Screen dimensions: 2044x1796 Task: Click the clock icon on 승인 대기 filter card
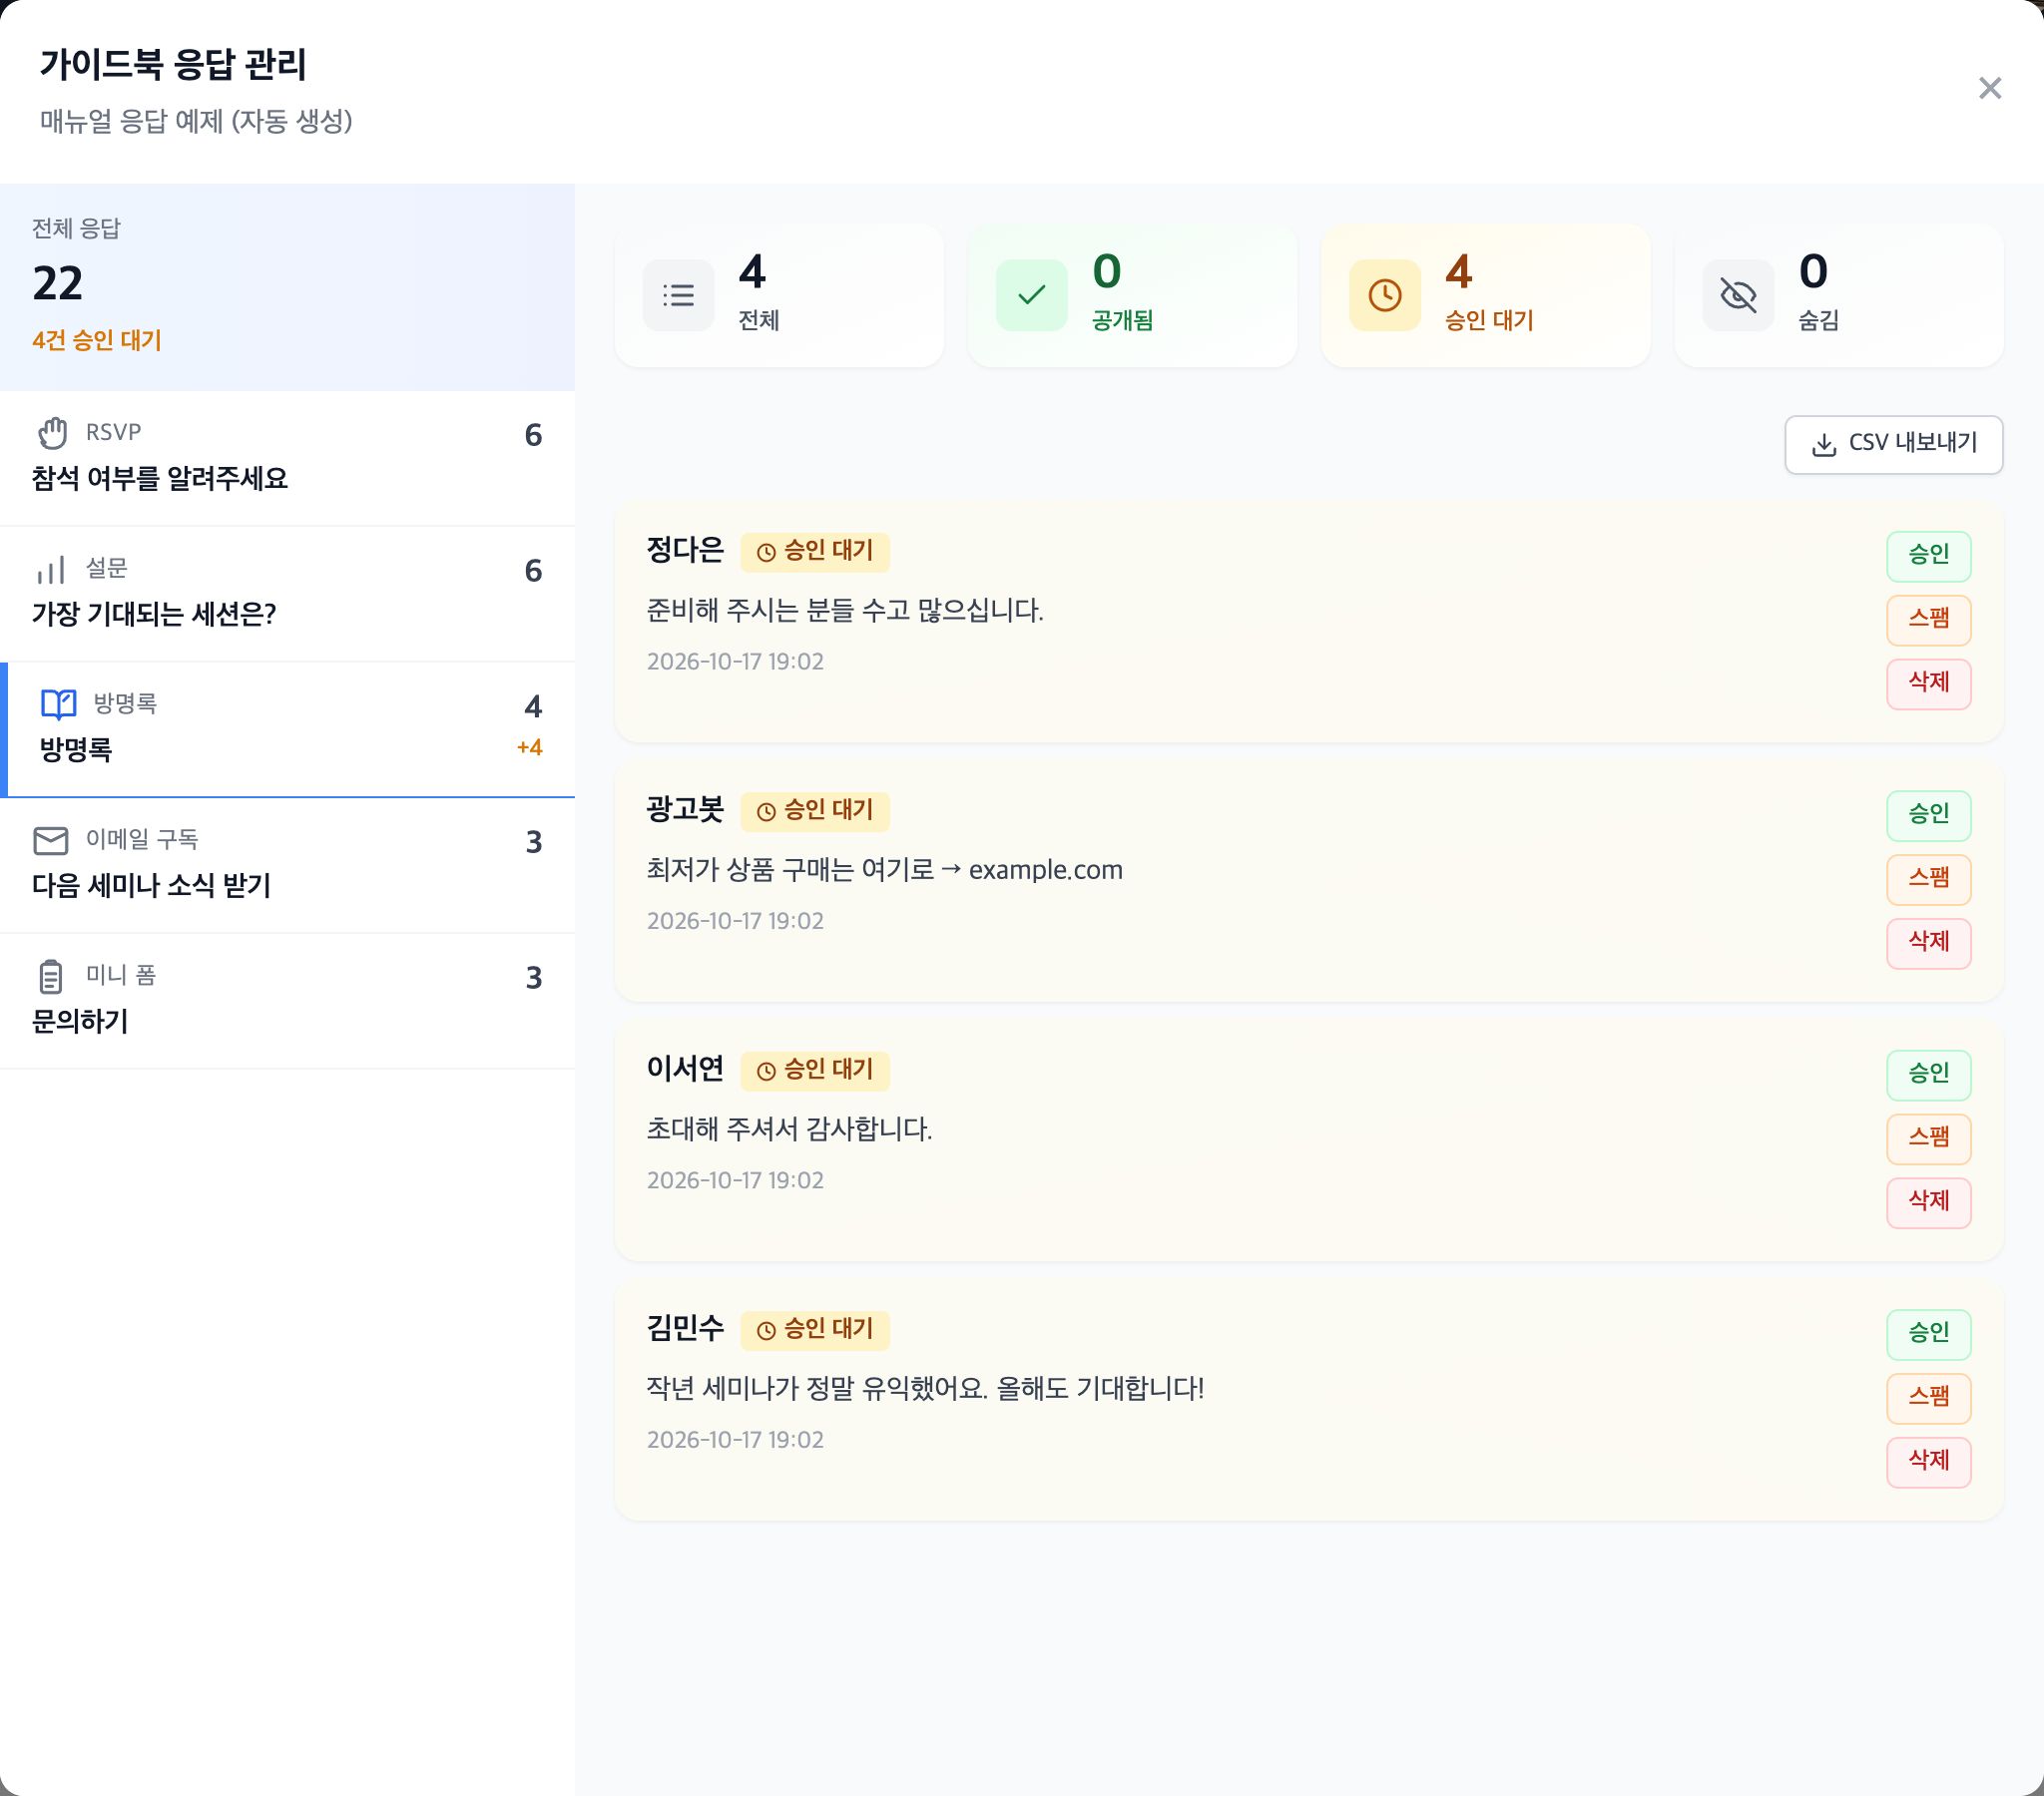[x=1384, y=295]
